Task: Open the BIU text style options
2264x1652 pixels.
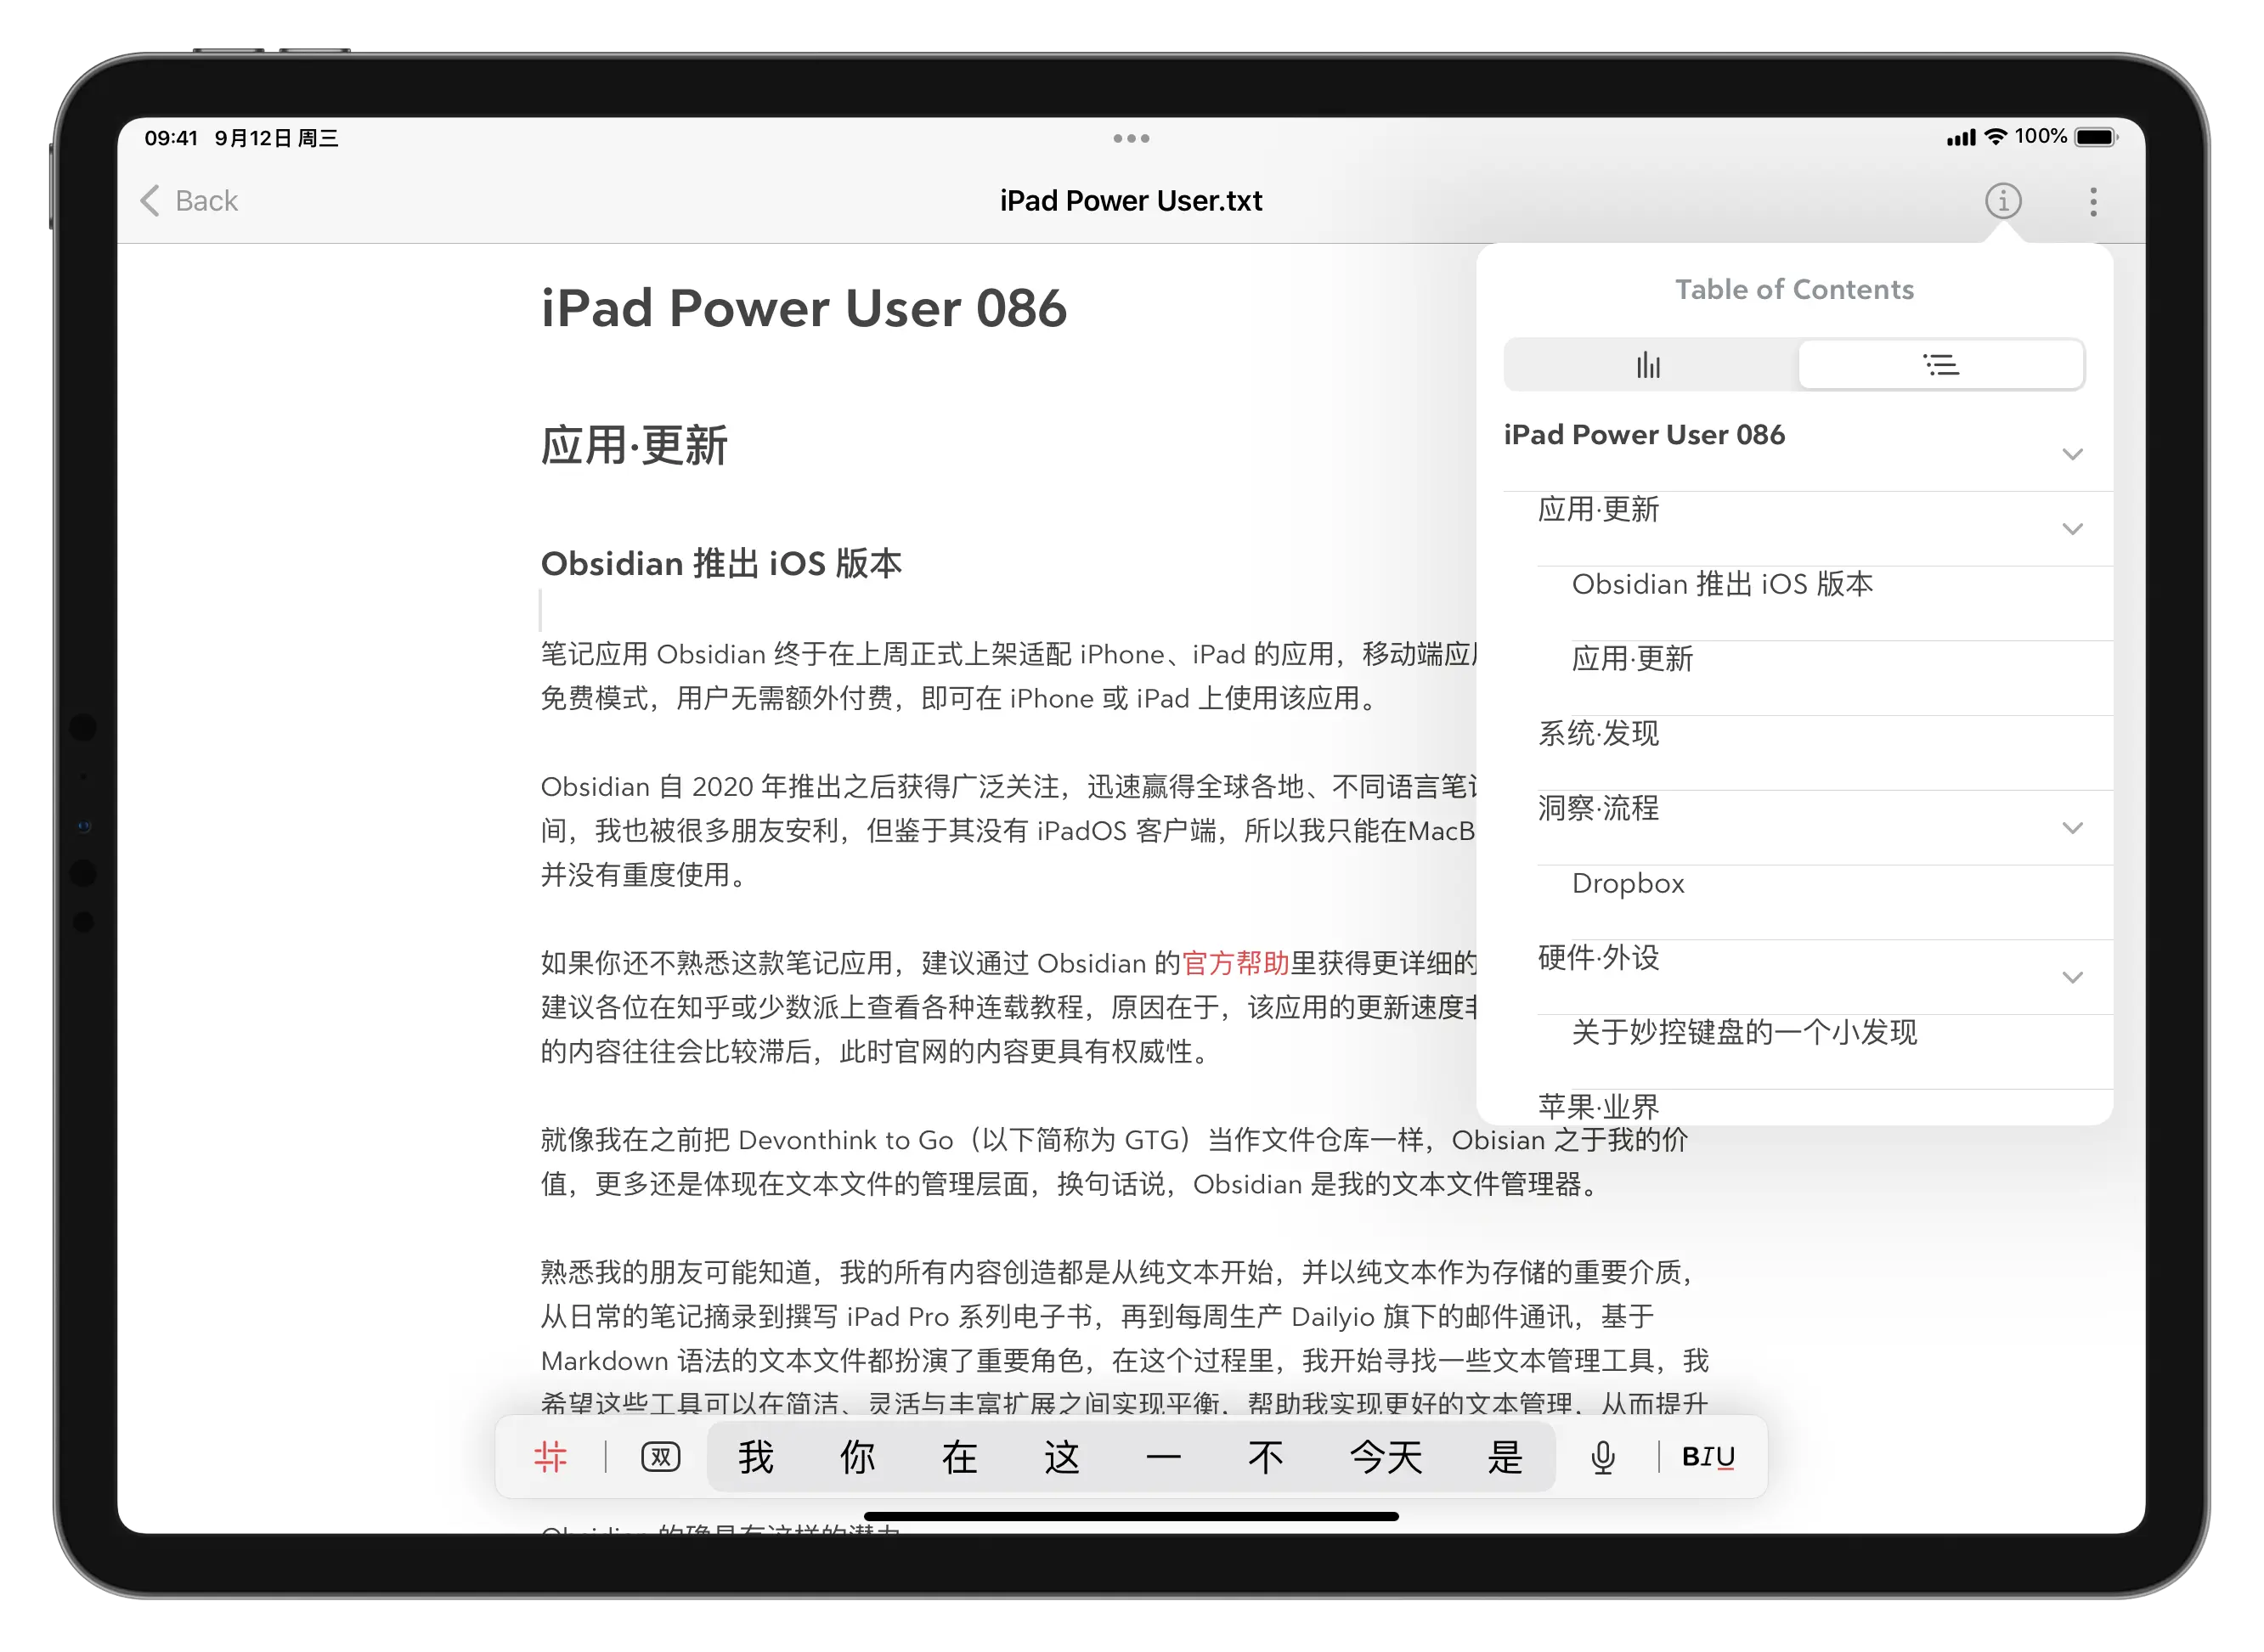Action: [x=1708, y=1456]
